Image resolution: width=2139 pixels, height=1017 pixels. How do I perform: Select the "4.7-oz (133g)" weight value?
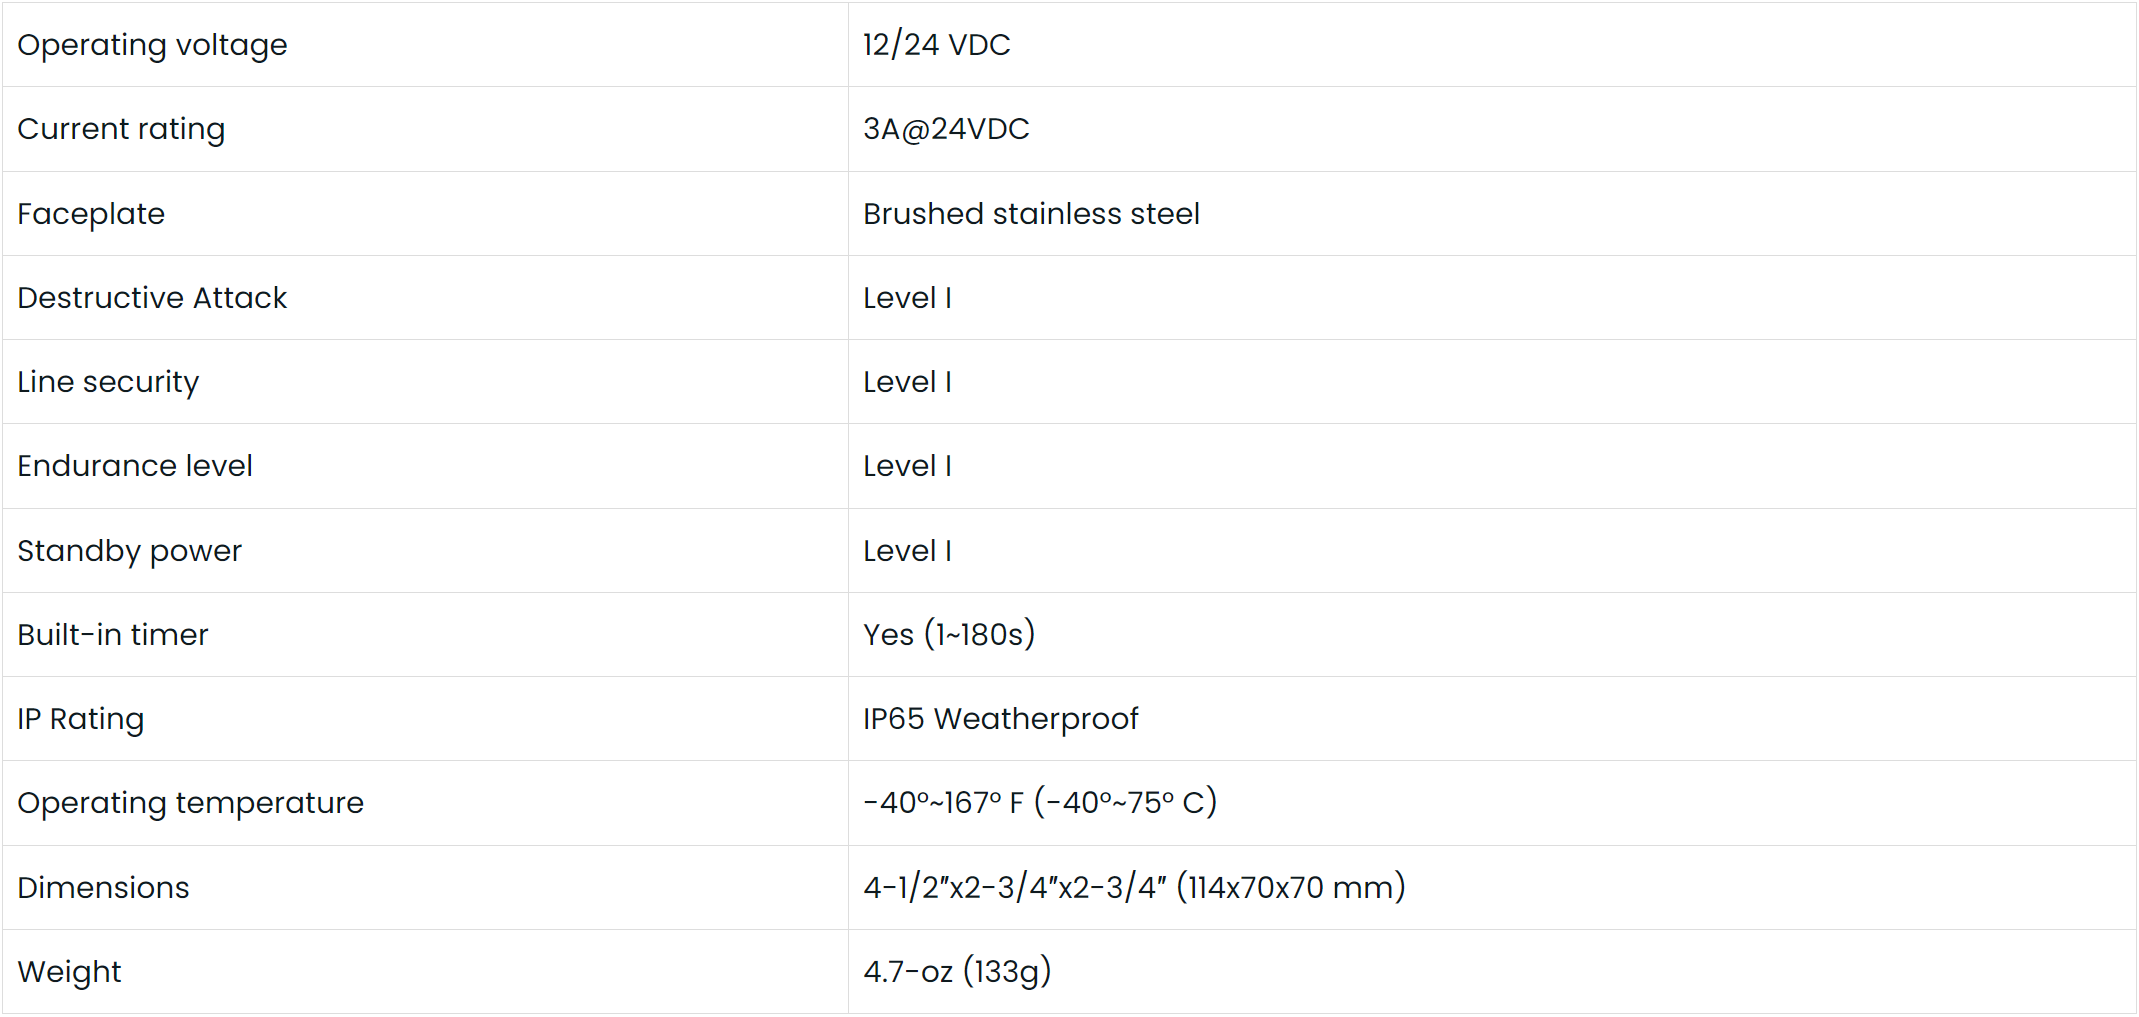click(x=956, y=972)
